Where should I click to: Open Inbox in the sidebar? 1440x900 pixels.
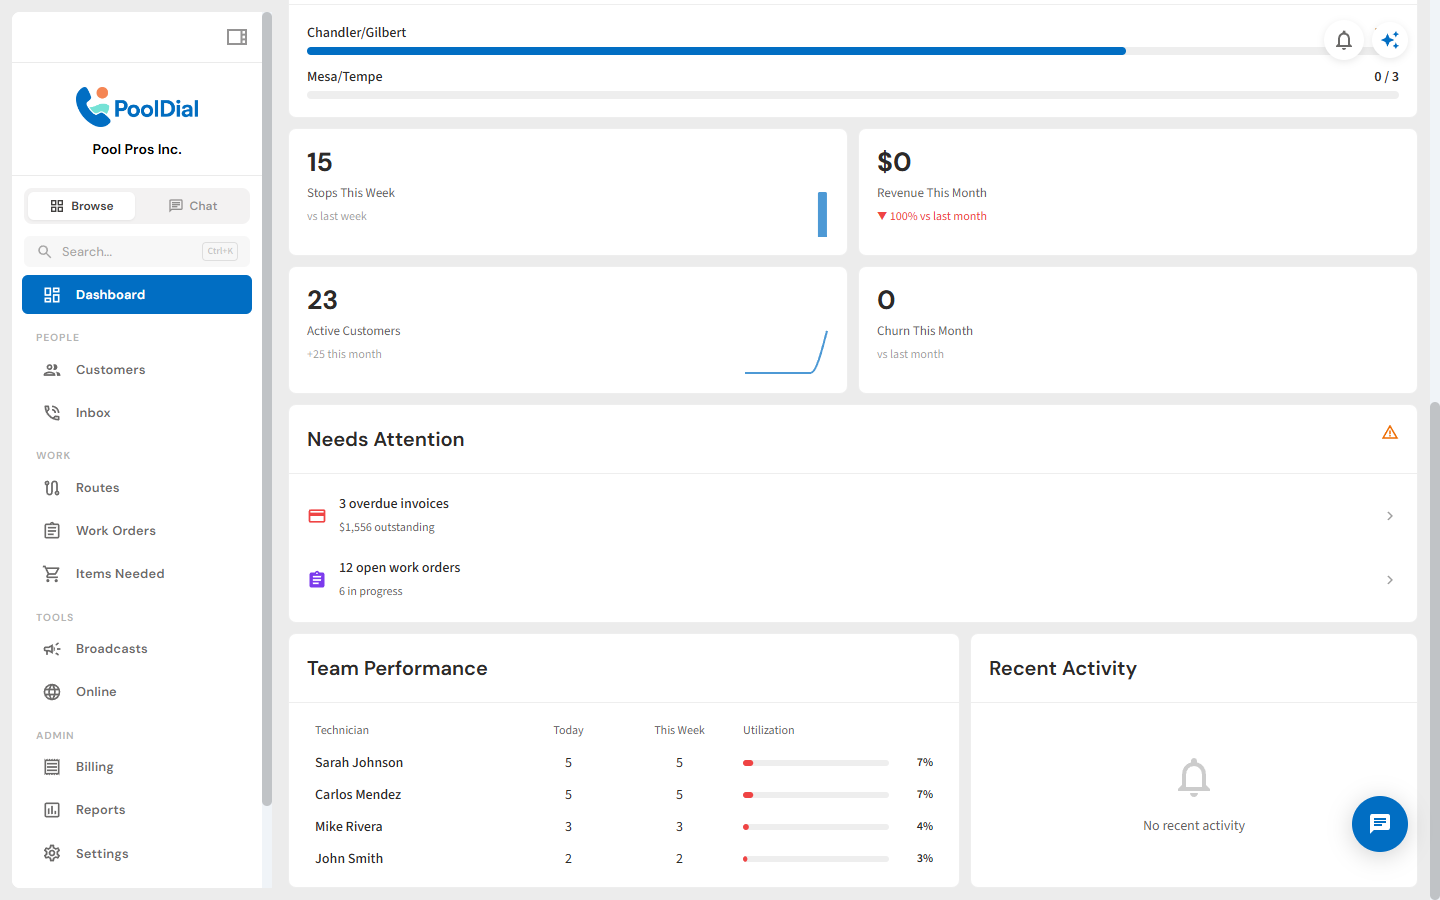tap(137, 413)
